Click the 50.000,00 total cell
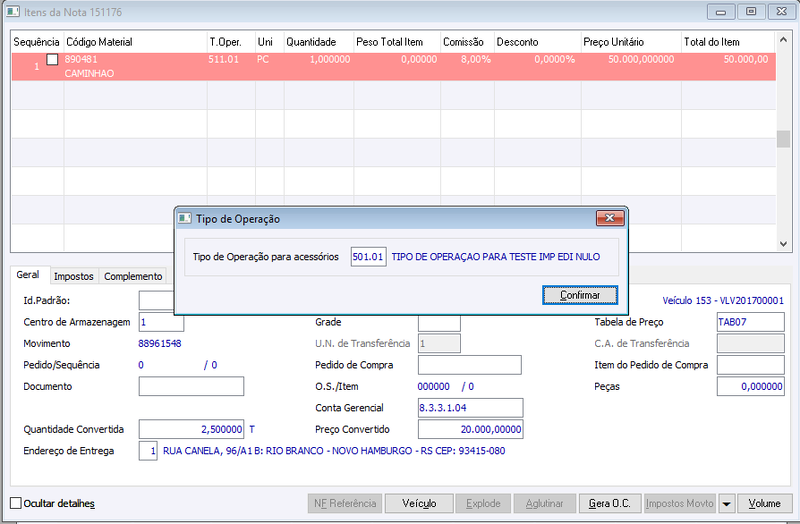 [745, 59]
